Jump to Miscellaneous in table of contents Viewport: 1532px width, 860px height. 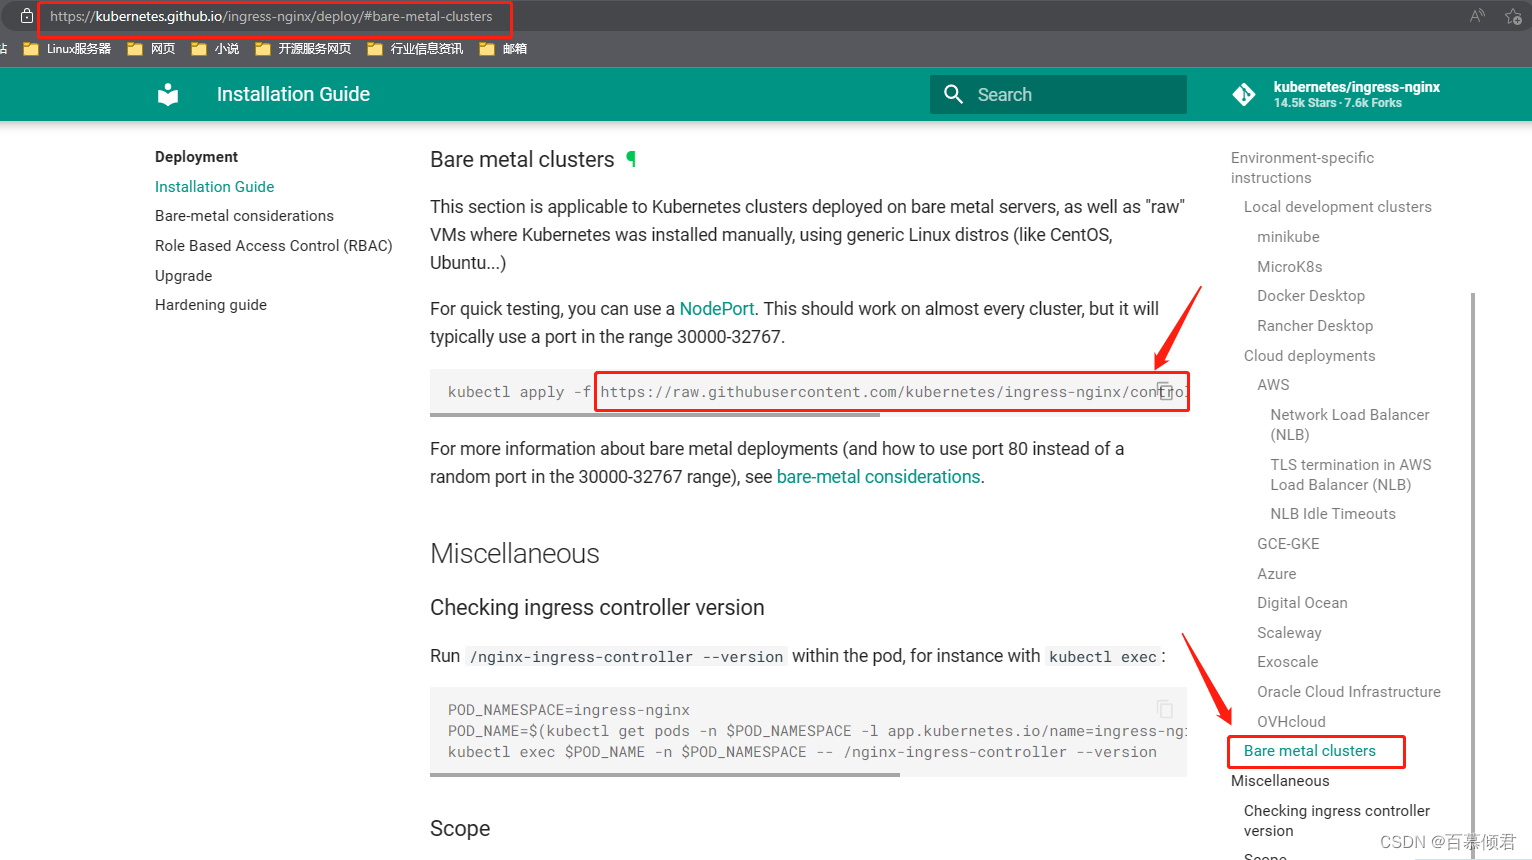(1280, 781)
